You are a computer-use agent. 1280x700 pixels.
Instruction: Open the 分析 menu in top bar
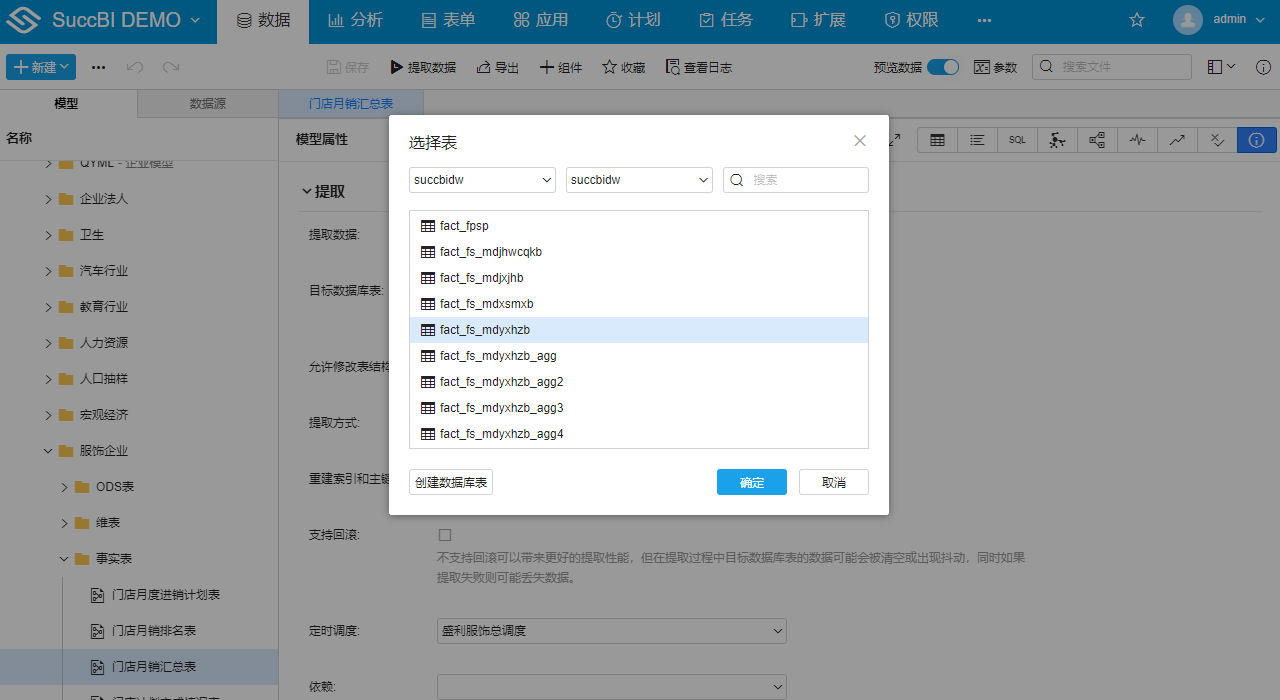(355, 19)
